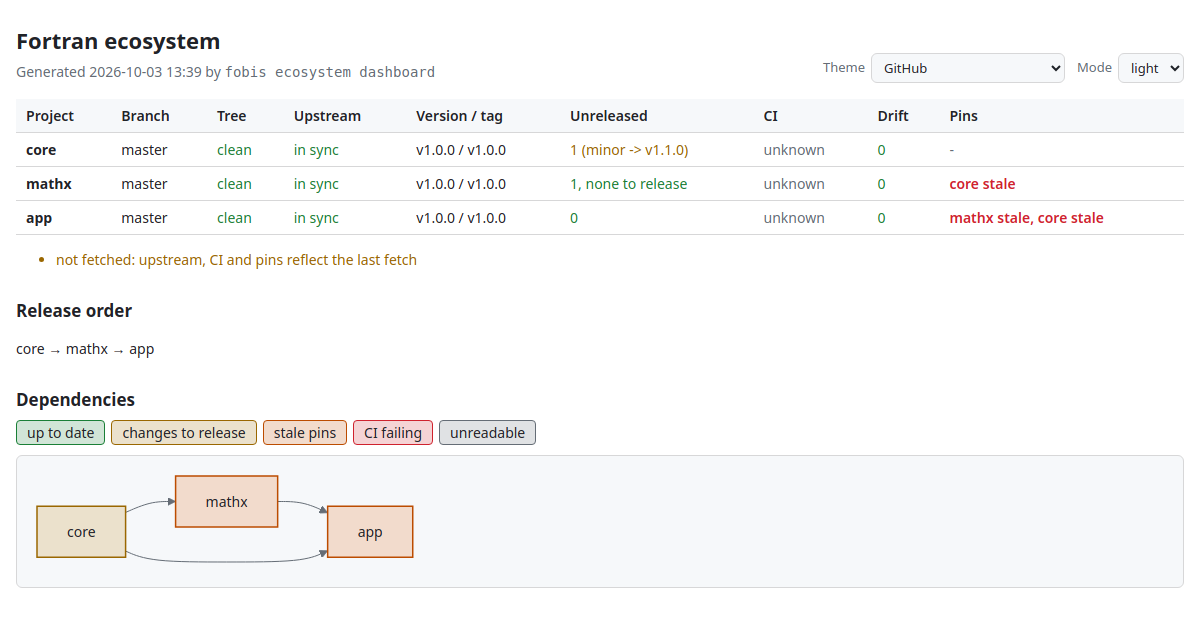Click the Drift column header
The height and width of the screenshot is (630, 1200).
tap(893, 116)
